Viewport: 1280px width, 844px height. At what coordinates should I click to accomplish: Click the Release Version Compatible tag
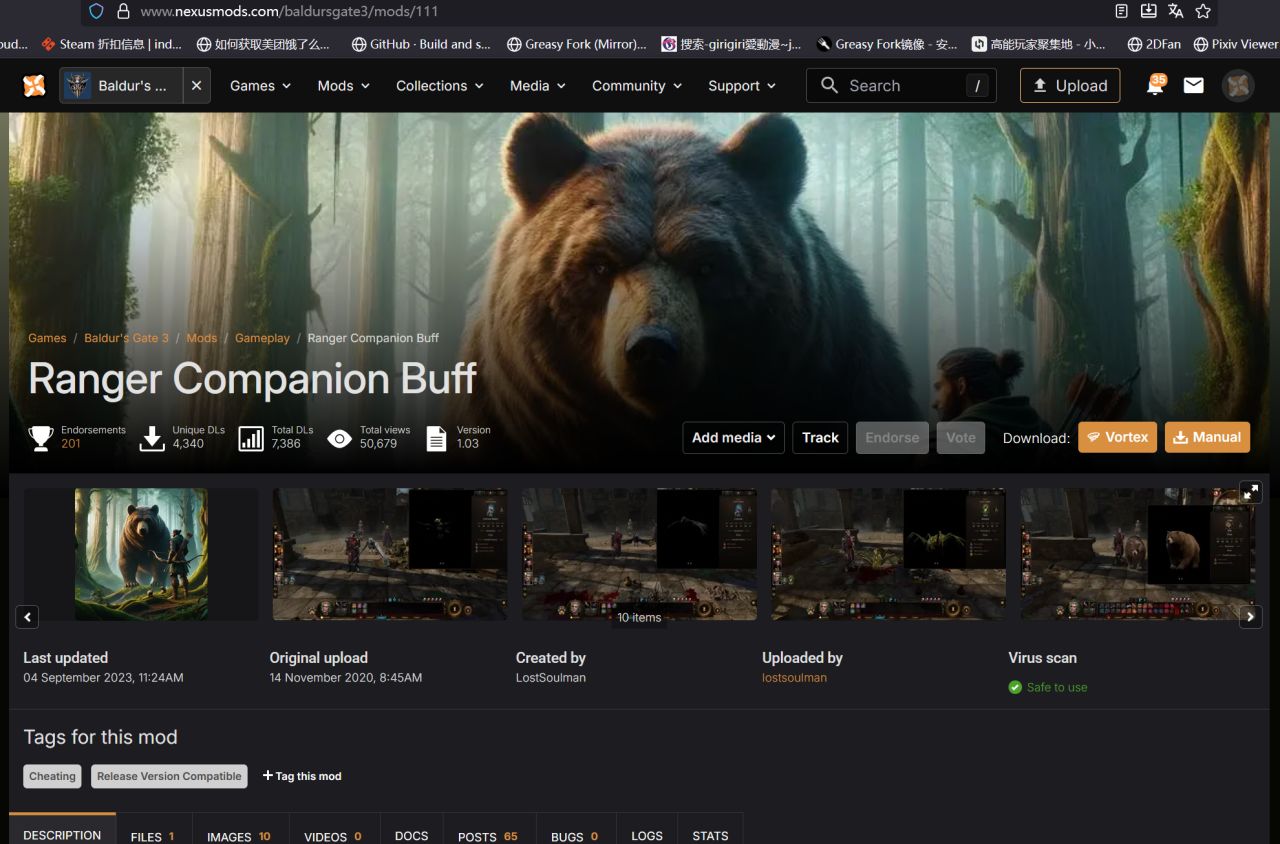click(169, 776)
